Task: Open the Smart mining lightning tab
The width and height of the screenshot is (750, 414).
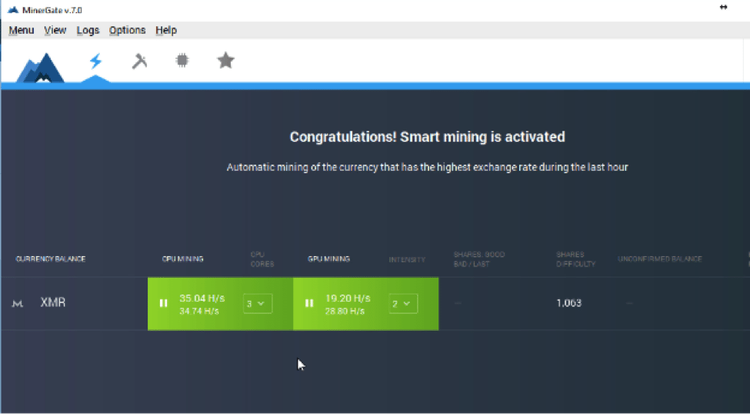Action: 96,62
